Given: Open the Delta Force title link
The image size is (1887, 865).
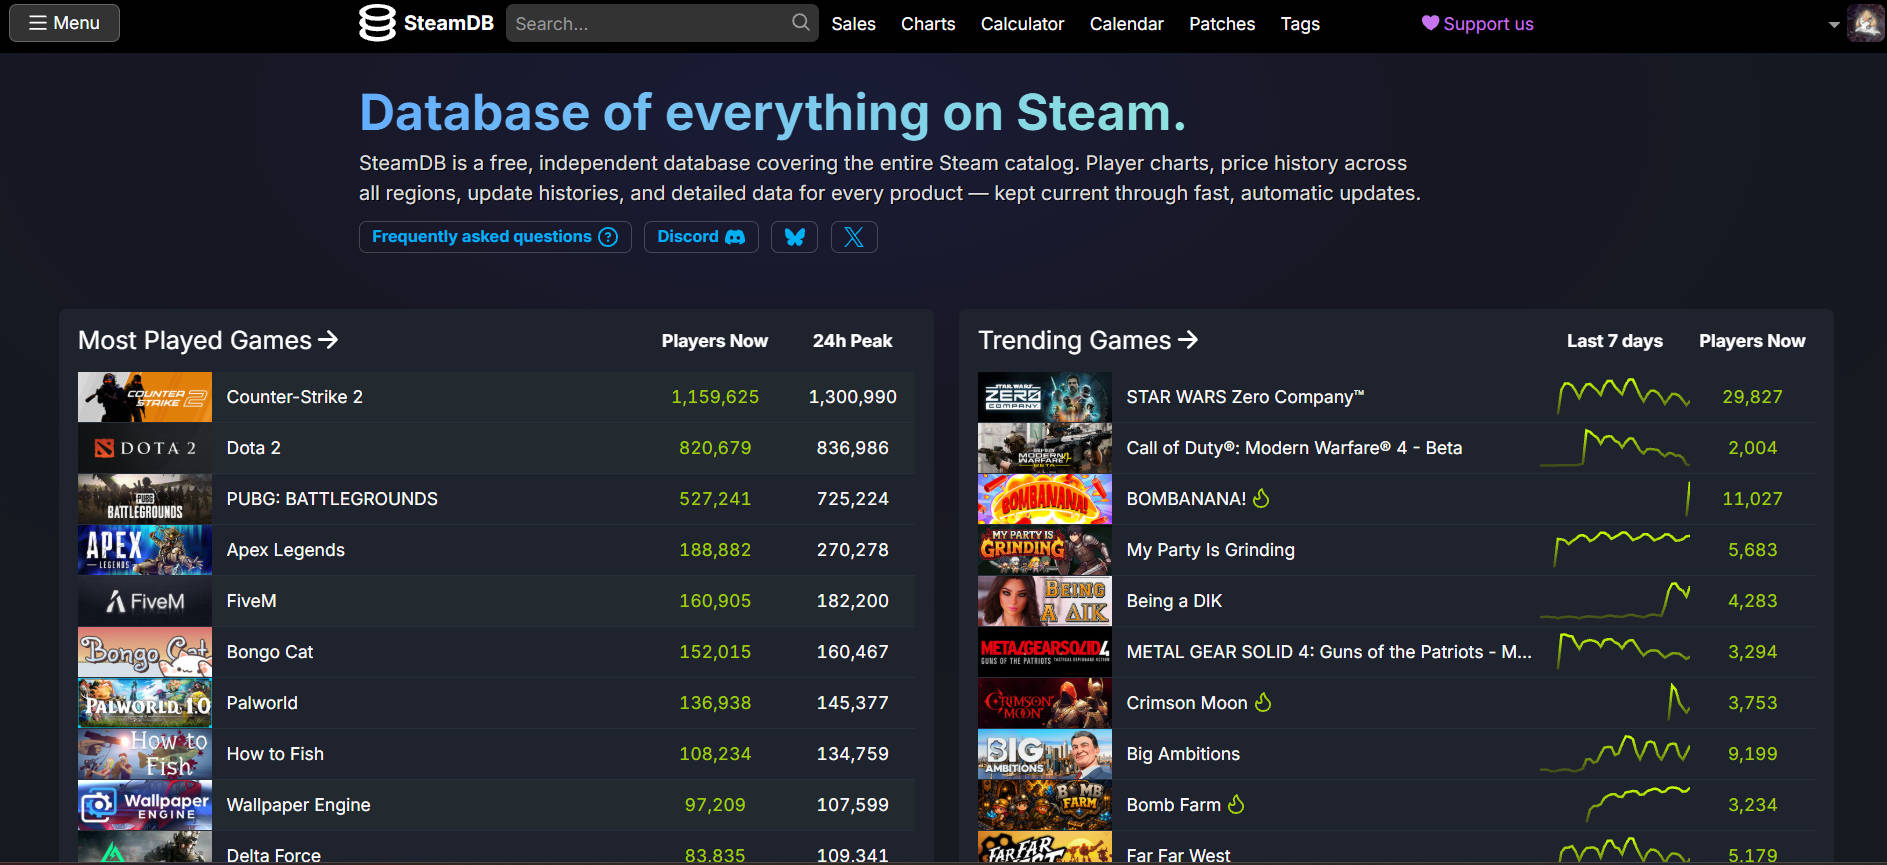Looking at the screenshot, I should [273, 855].
